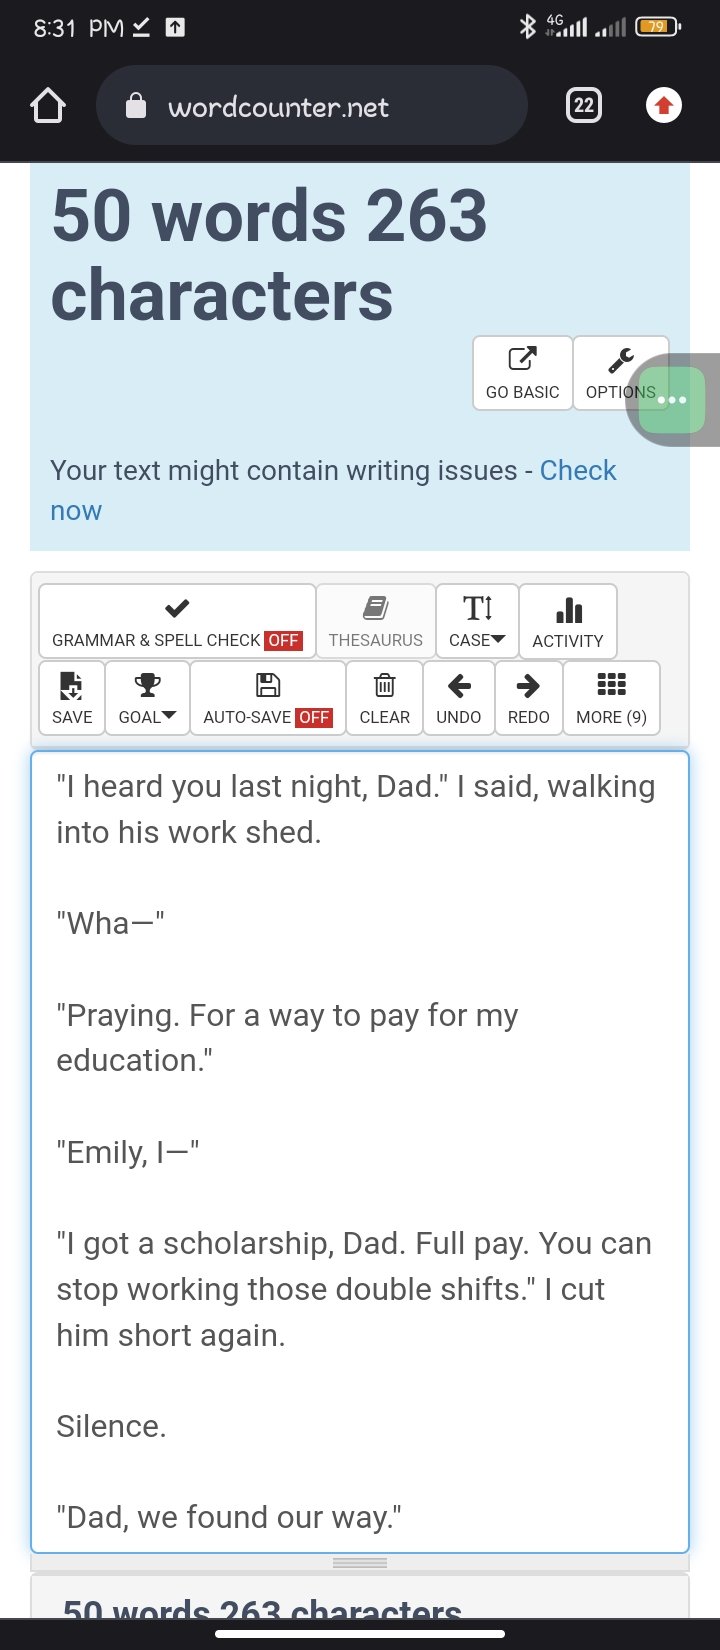Save the text with the Save icon
This screenshot has height=1650, width=720.
click(x=72, y=698)
